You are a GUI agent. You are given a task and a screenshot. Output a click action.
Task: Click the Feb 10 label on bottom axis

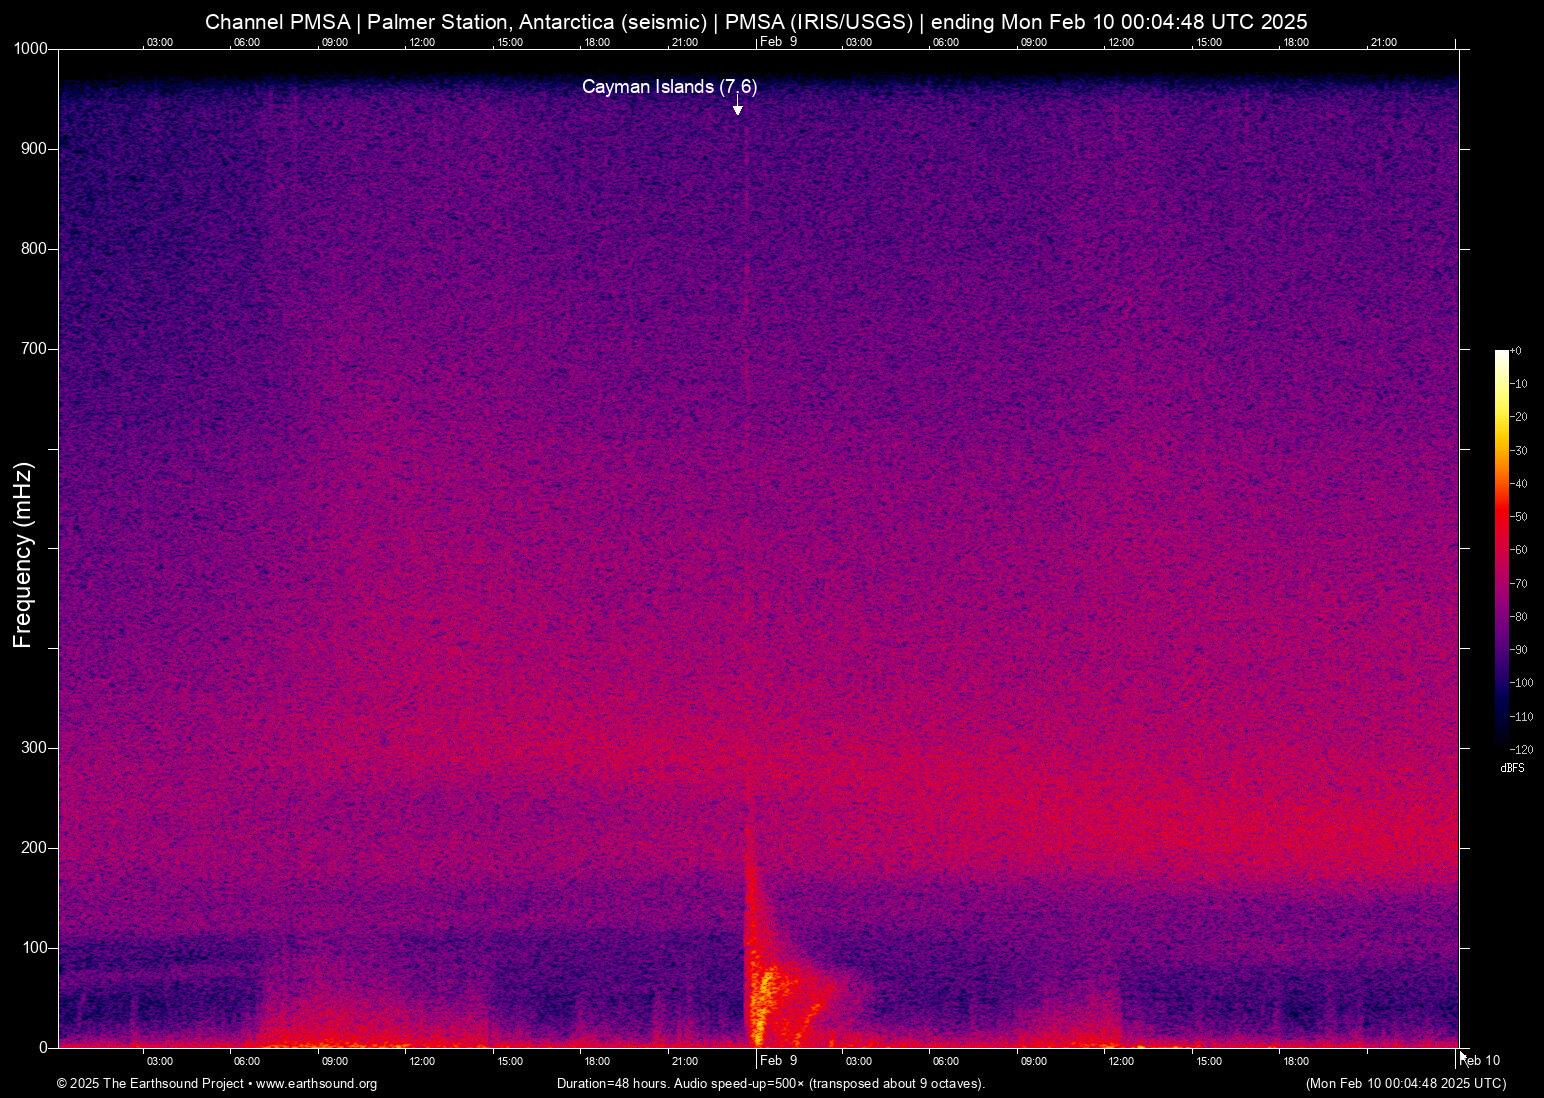click(x=1480, y=1060)
